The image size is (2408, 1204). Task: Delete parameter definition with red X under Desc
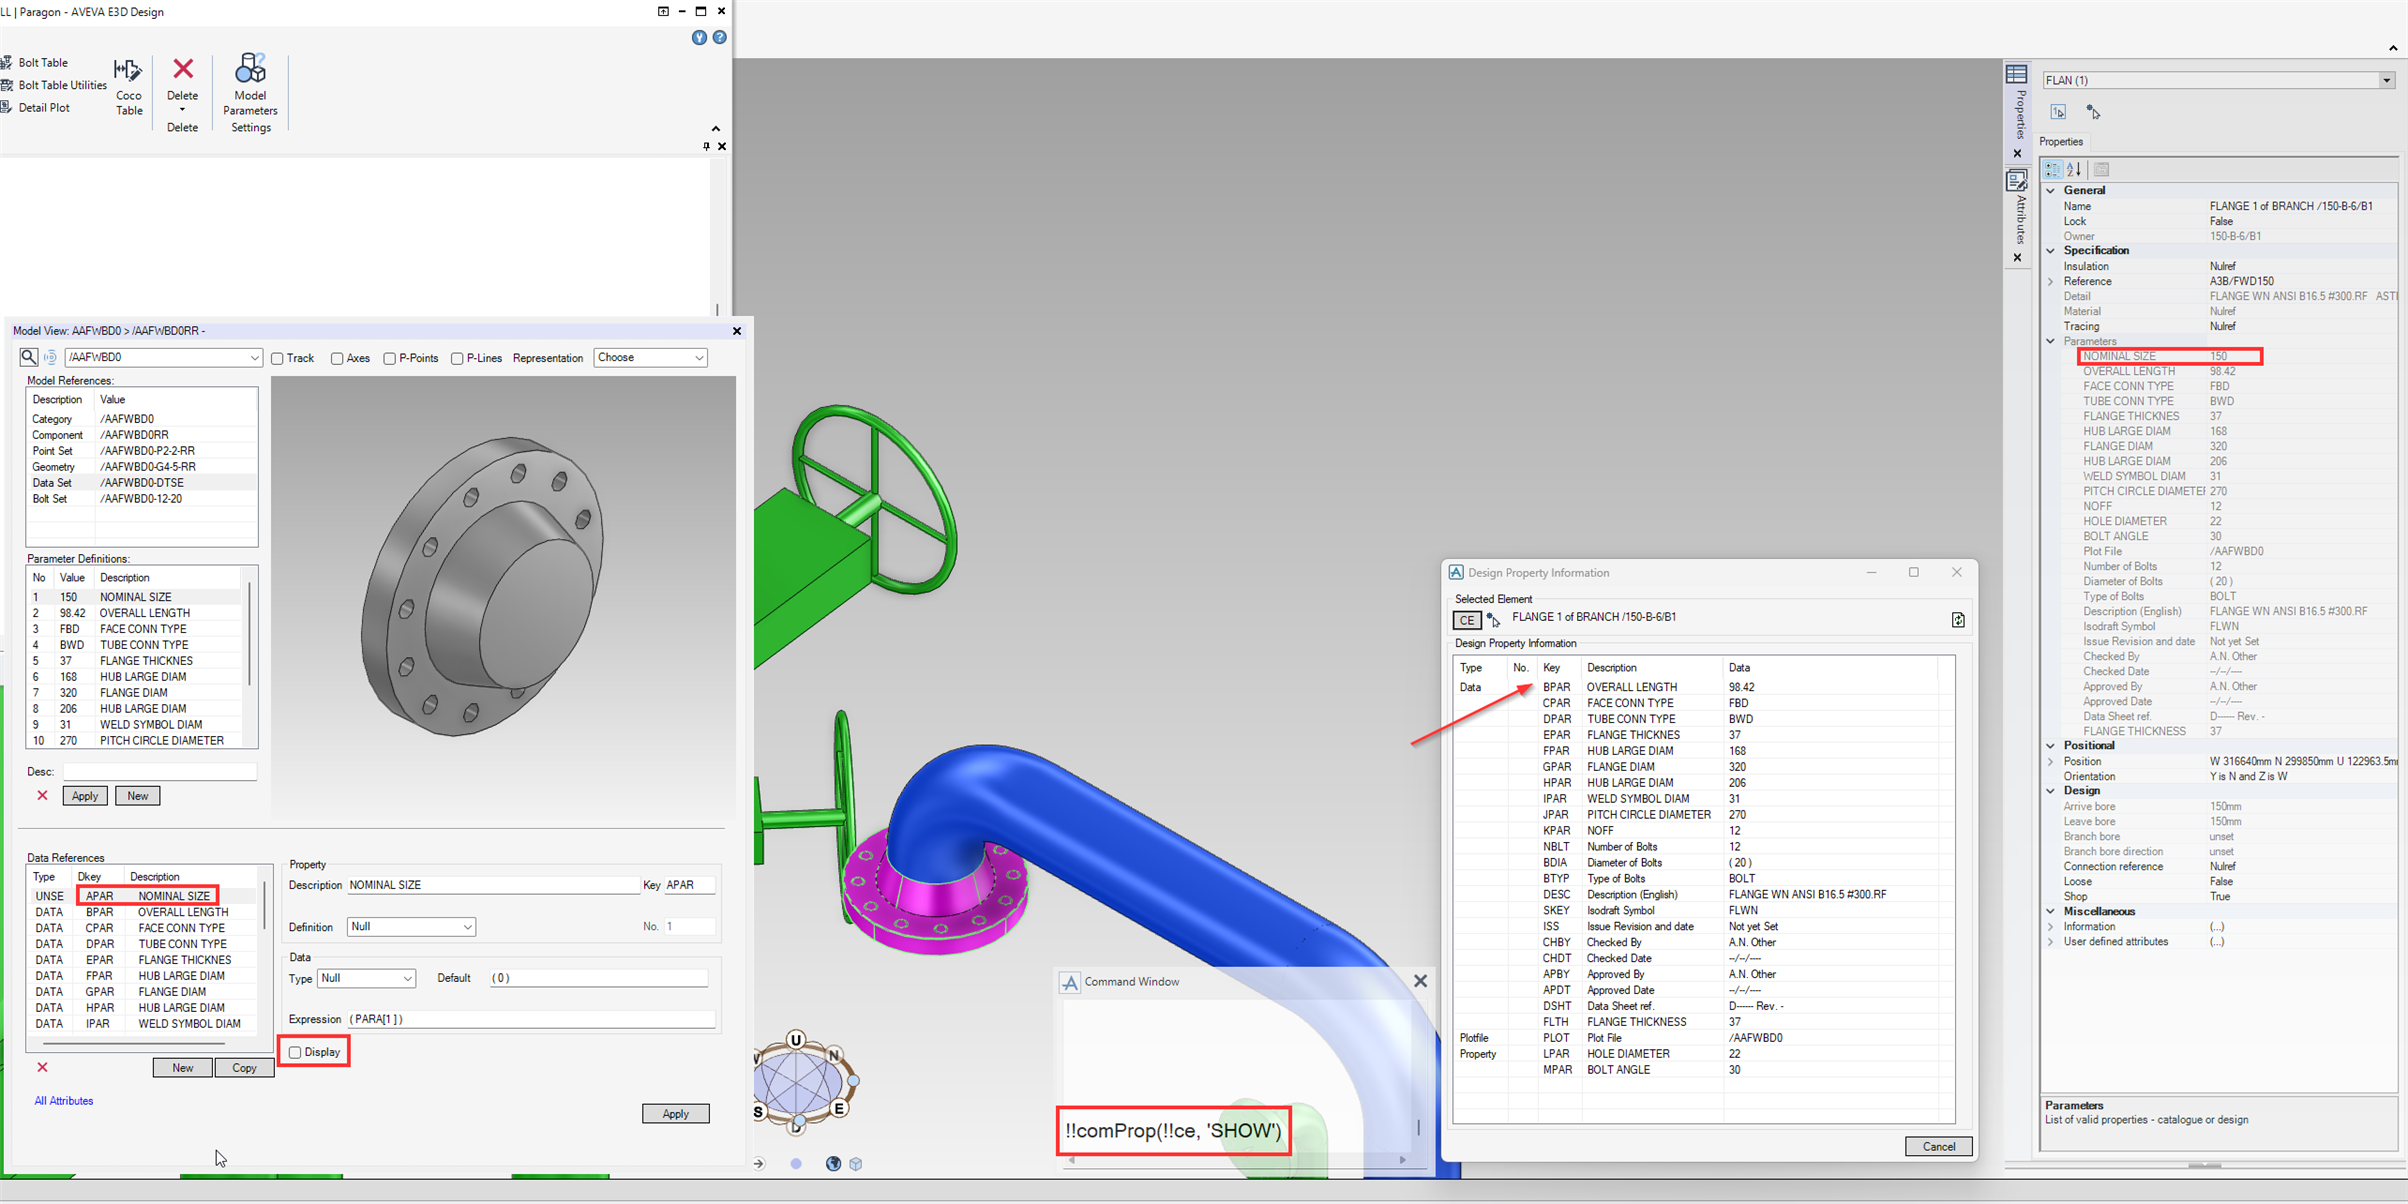[x=42, y=796]
